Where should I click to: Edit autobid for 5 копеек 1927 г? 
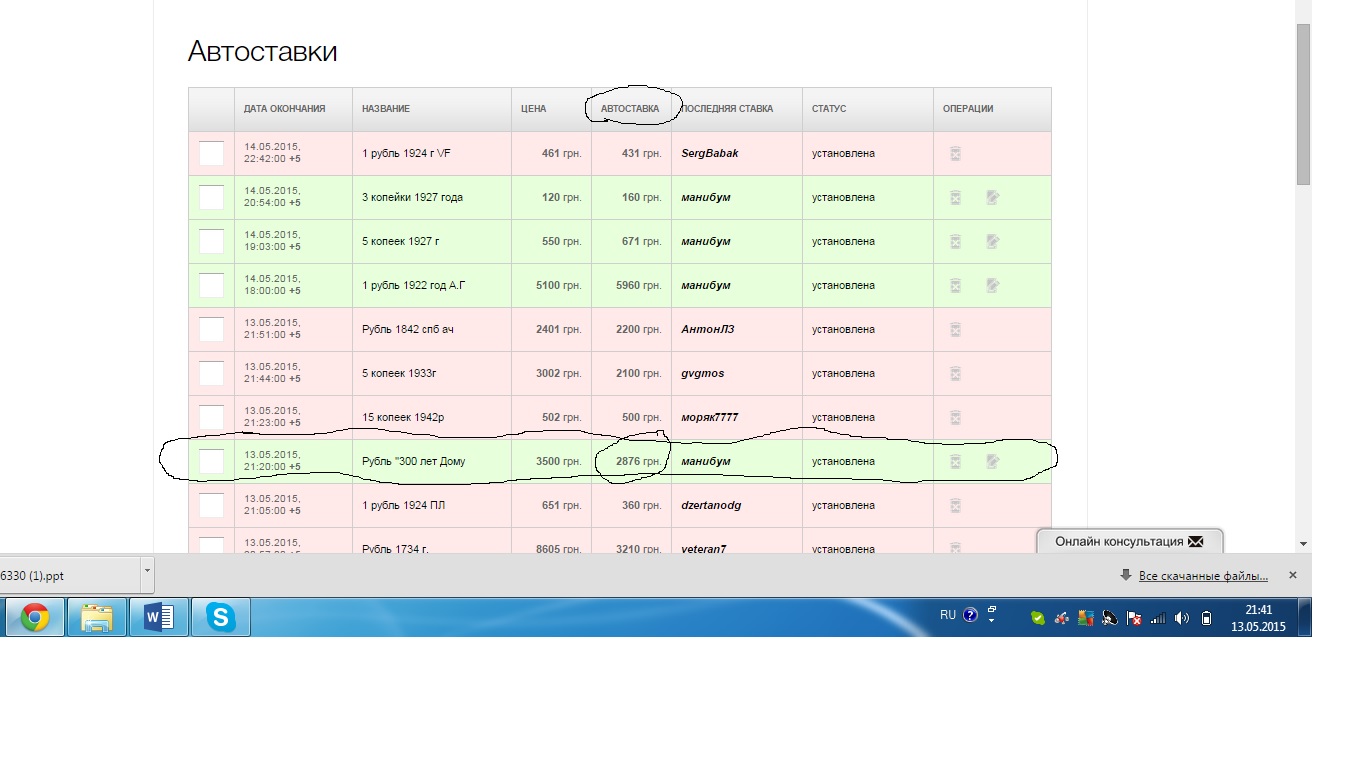point(992,242)
